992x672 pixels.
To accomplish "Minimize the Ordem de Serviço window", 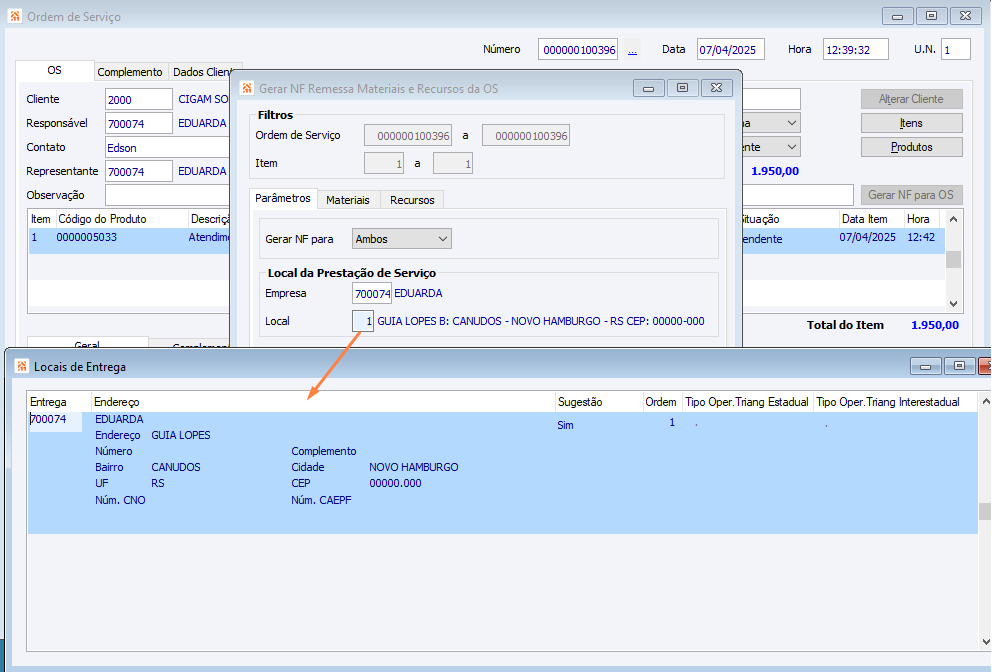I will click(x=897, y=16).
